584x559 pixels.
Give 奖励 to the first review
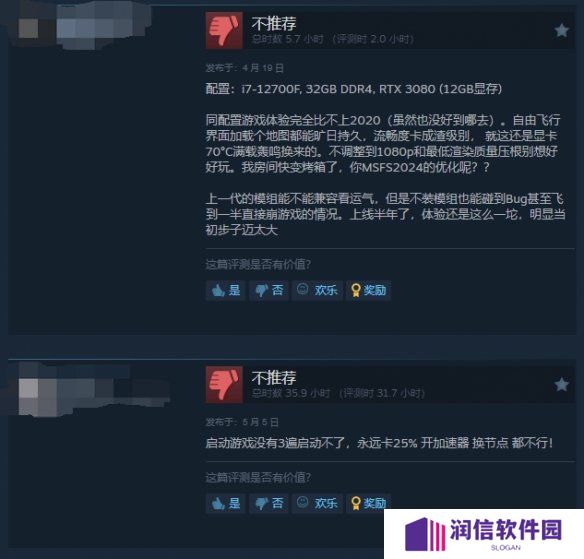tap(368, 290)
